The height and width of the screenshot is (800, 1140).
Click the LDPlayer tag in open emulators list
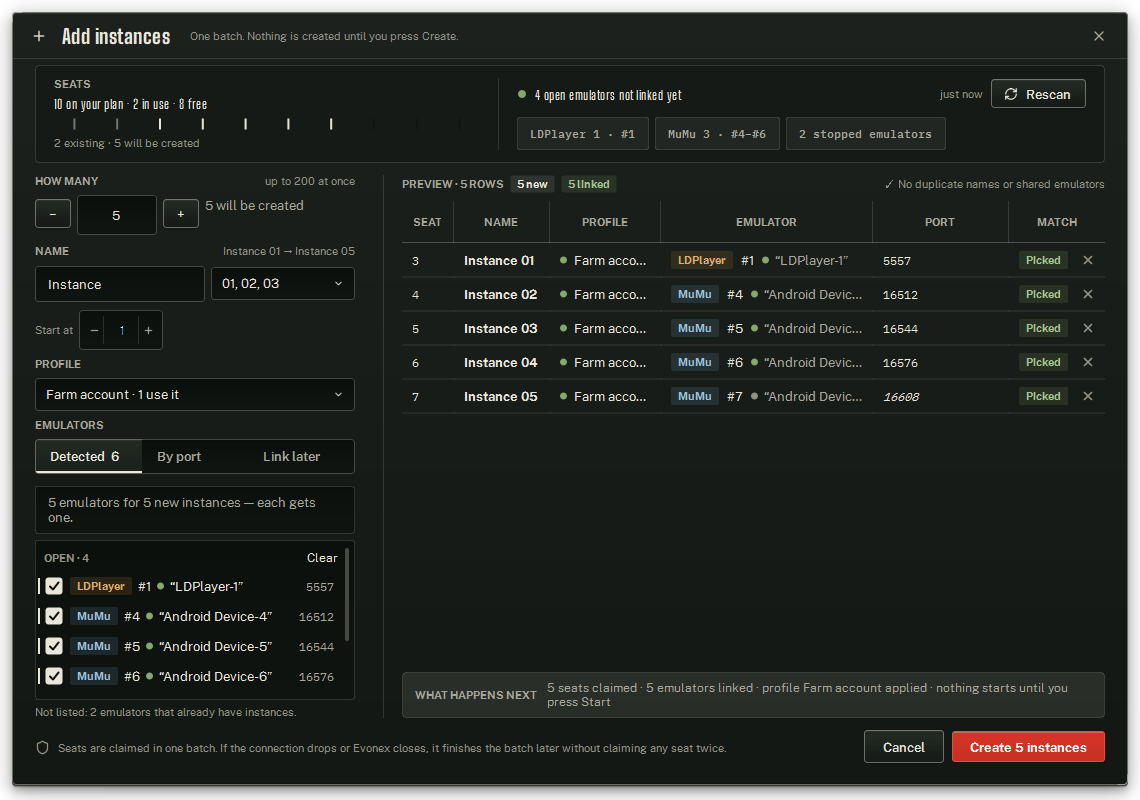click(100, 586)
